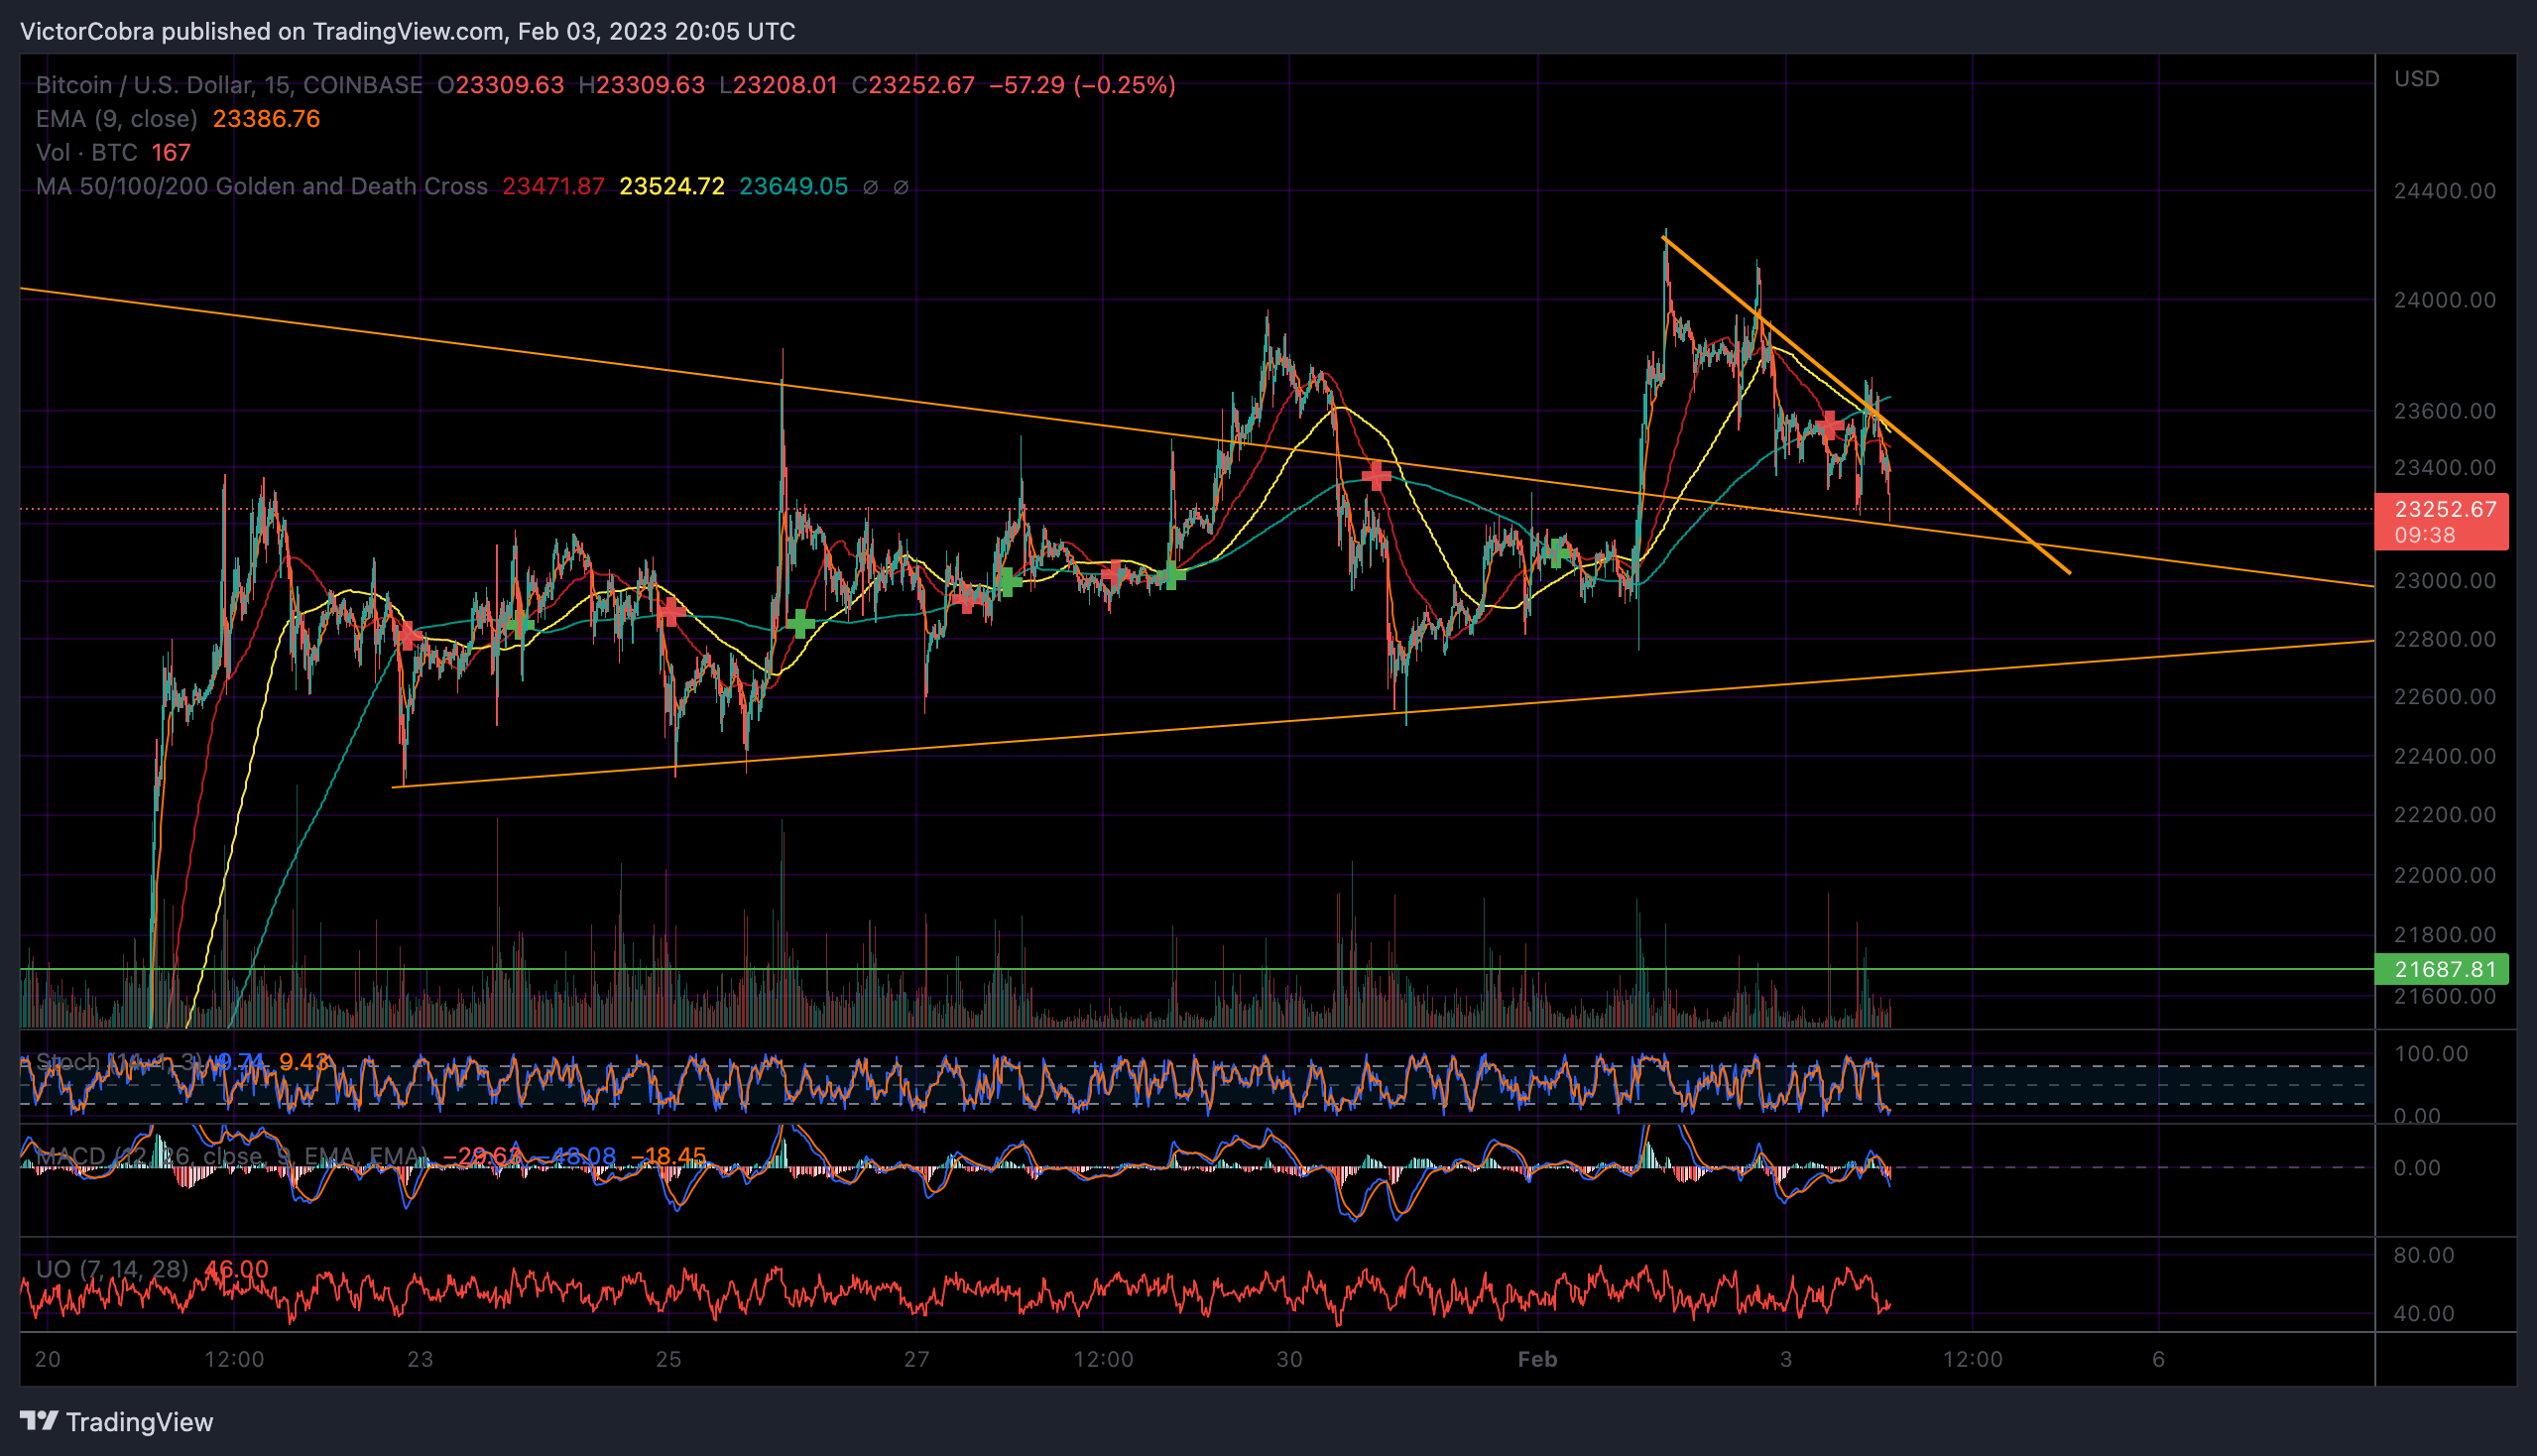Select the red cross marker on Feb 3
The width and height of the screenshot is (2537, 1456).
1830,426
